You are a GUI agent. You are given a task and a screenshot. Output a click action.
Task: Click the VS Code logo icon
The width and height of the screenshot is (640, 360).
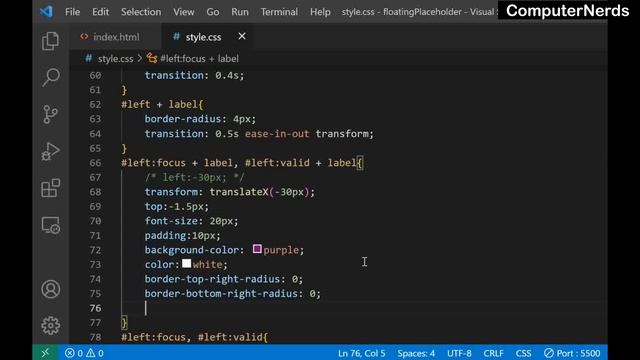click(x=46, y=11)
